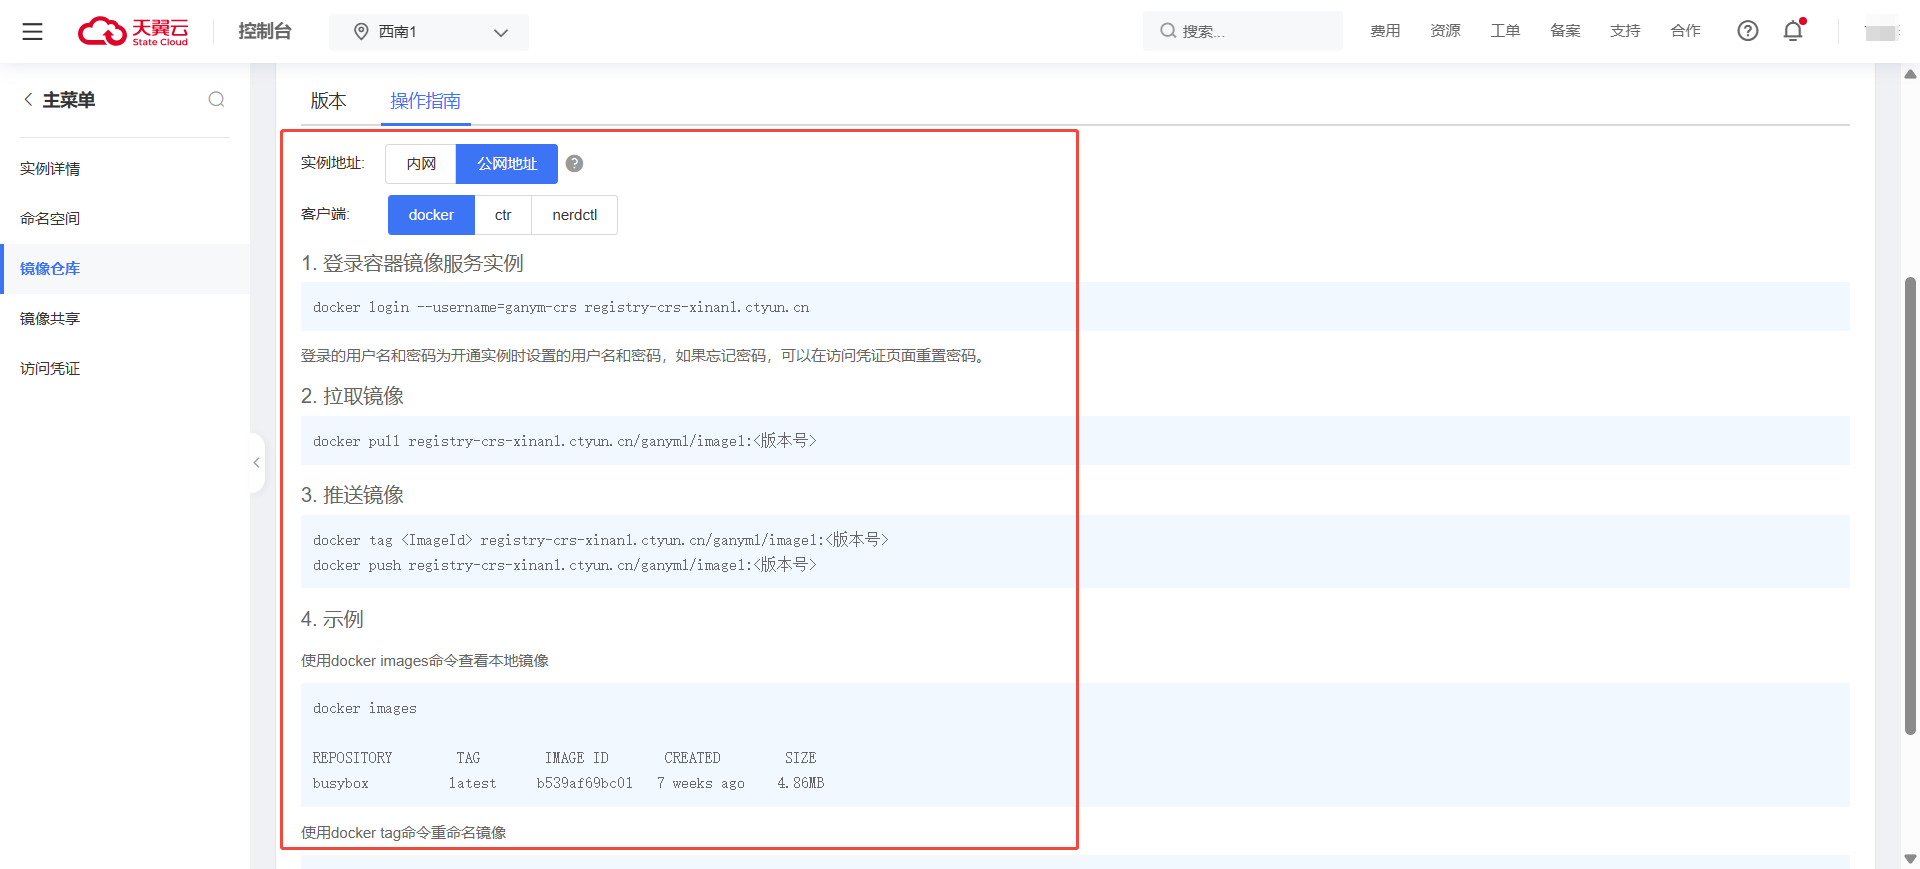The height and width of the screenshot is (869, 1920).
Task: Click the State Cloud logo
Action: [133, 32]
